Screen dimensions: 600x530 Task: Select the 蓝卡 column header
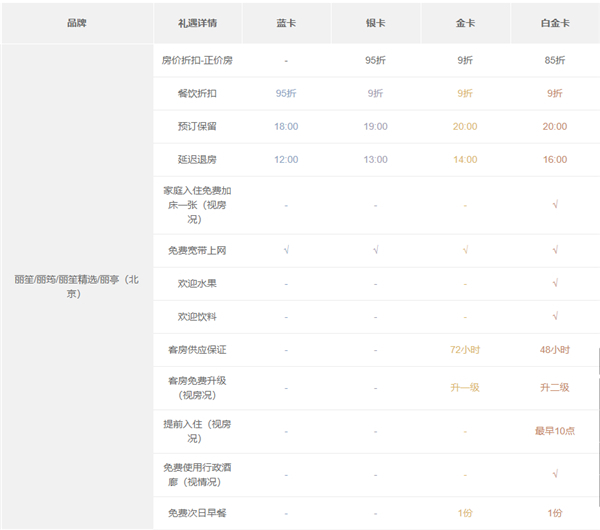point(285,22)
